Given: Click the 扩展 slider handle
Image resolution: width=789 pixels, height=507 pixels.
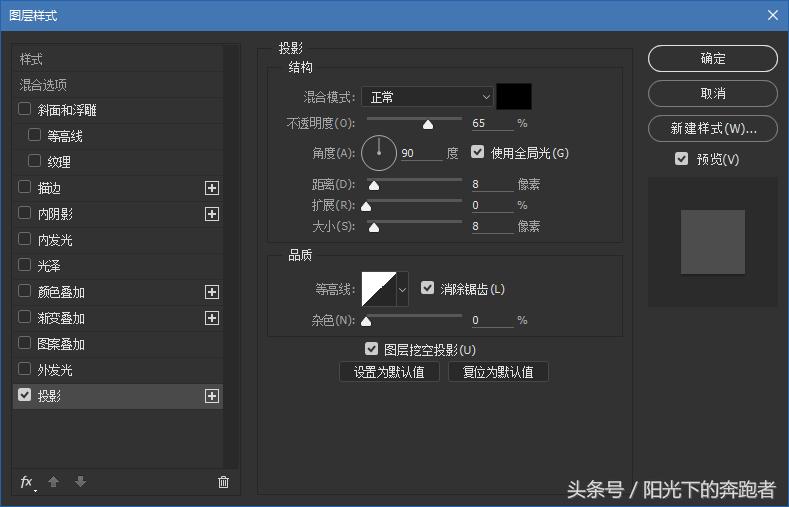Looking at the screenshot, I should tap(366, 206).
